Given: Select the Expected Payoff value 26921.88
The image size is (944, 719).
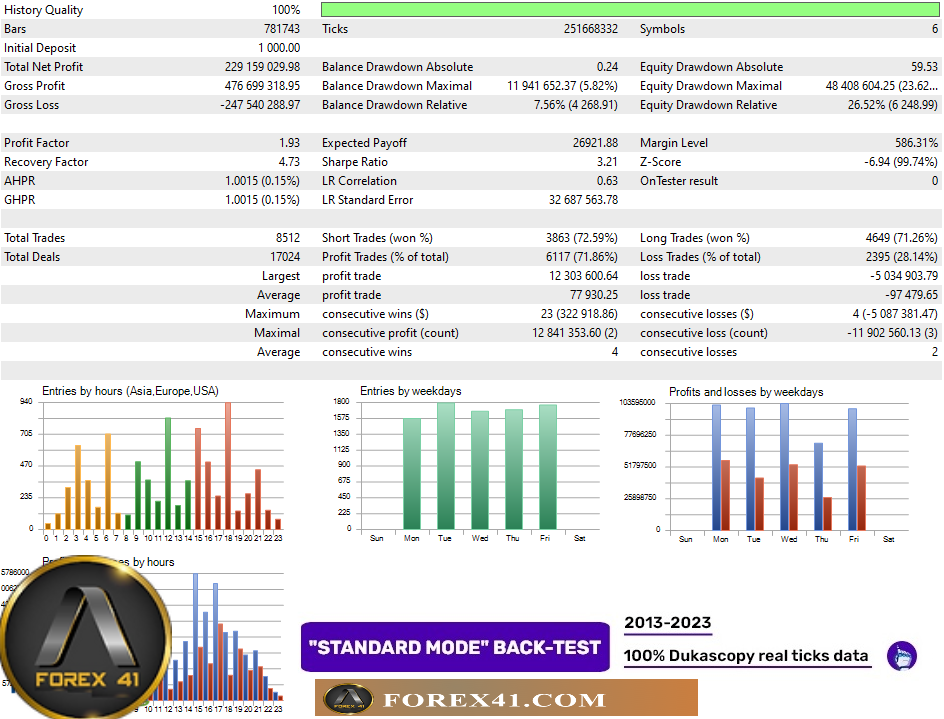Looking at the screenshot, I should point(595,143).
